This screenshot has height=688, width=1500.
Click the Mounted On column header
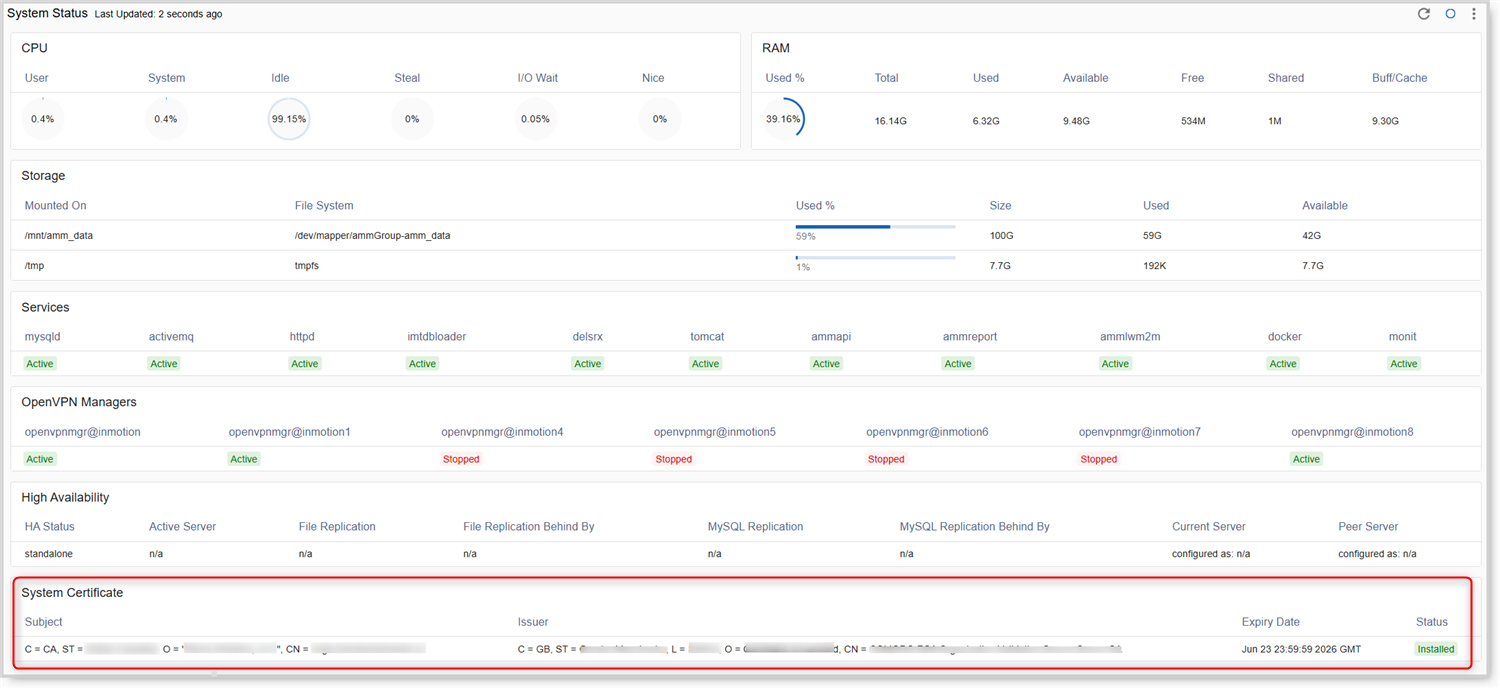tap(56, 206)
